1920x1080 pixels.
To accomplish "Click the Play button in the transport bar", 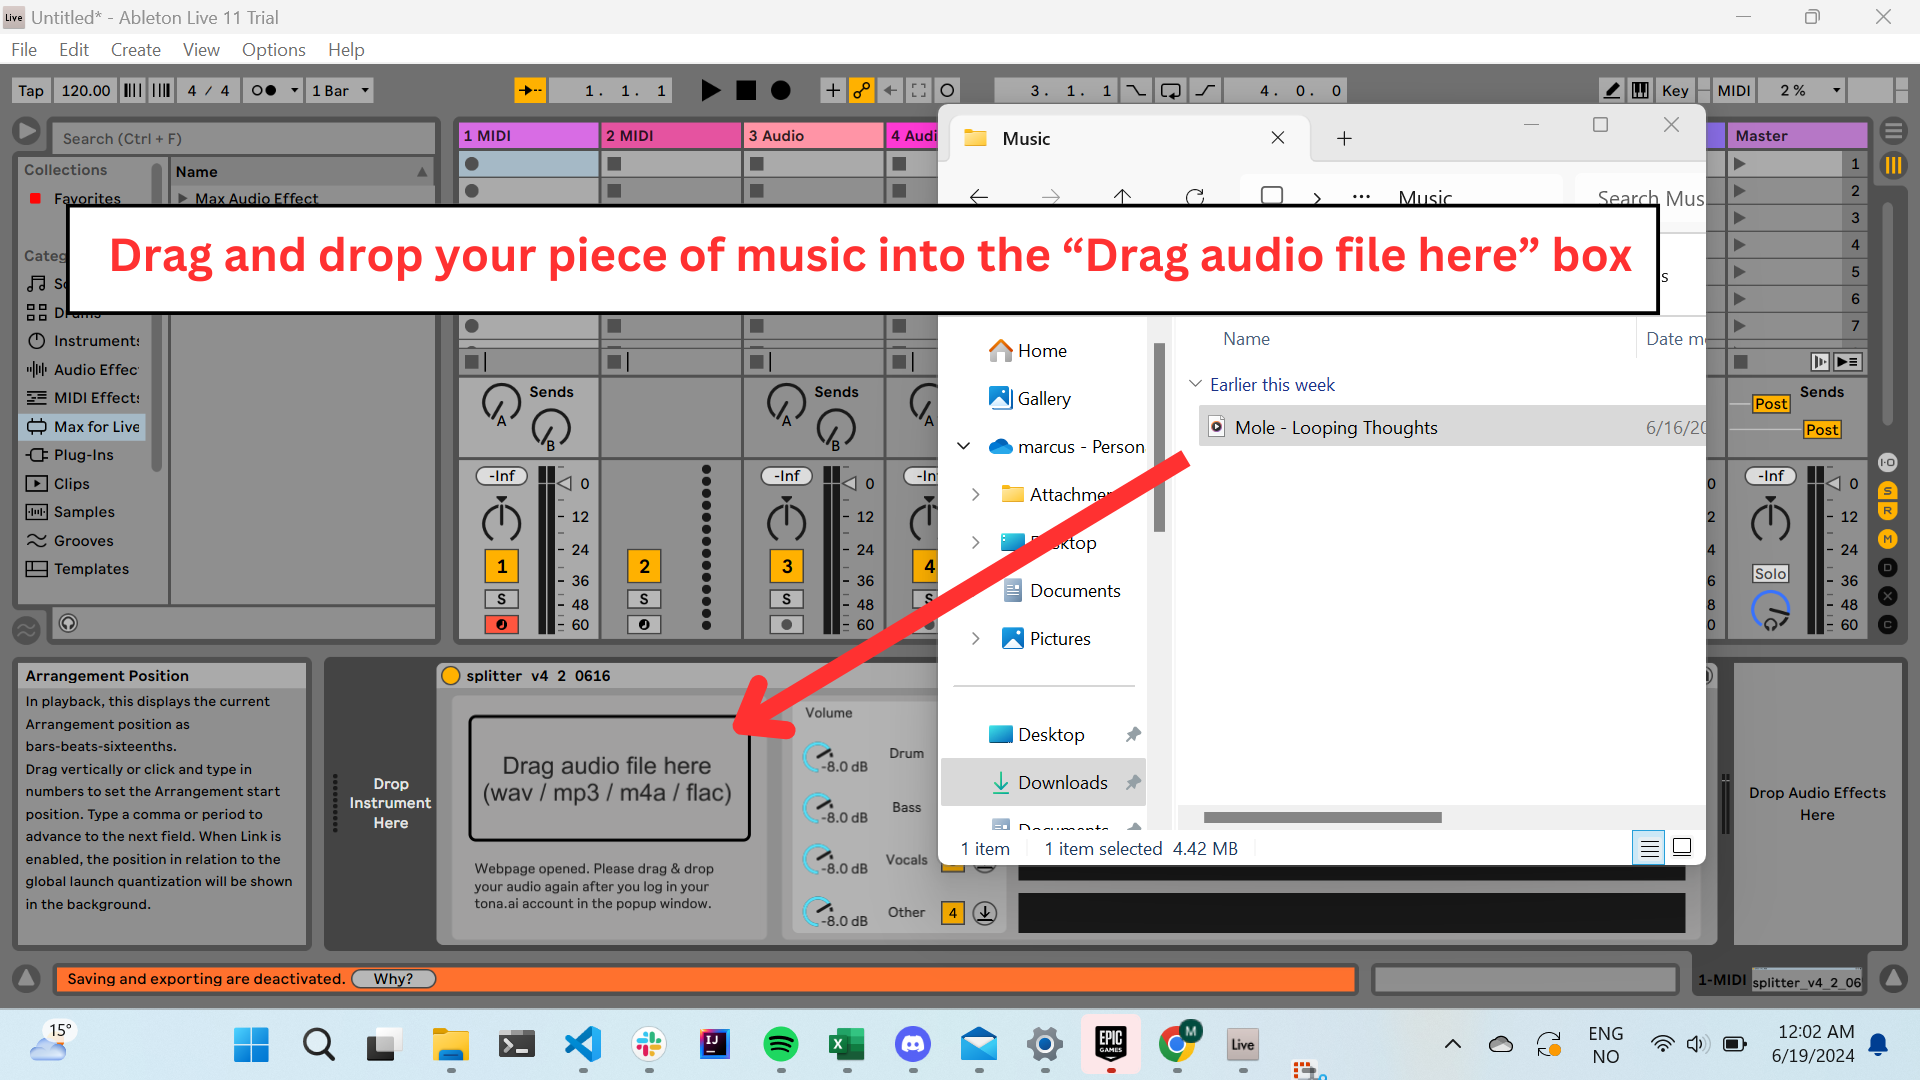I will pyautogui.click(x=710, y=91).
